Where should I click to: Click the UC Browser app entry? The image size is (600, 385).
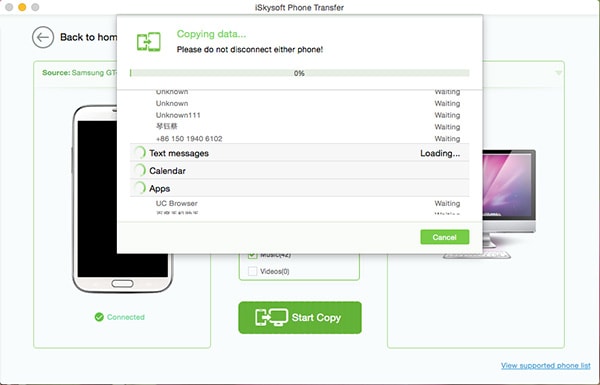pyautogui.click(x=176, y=203)
